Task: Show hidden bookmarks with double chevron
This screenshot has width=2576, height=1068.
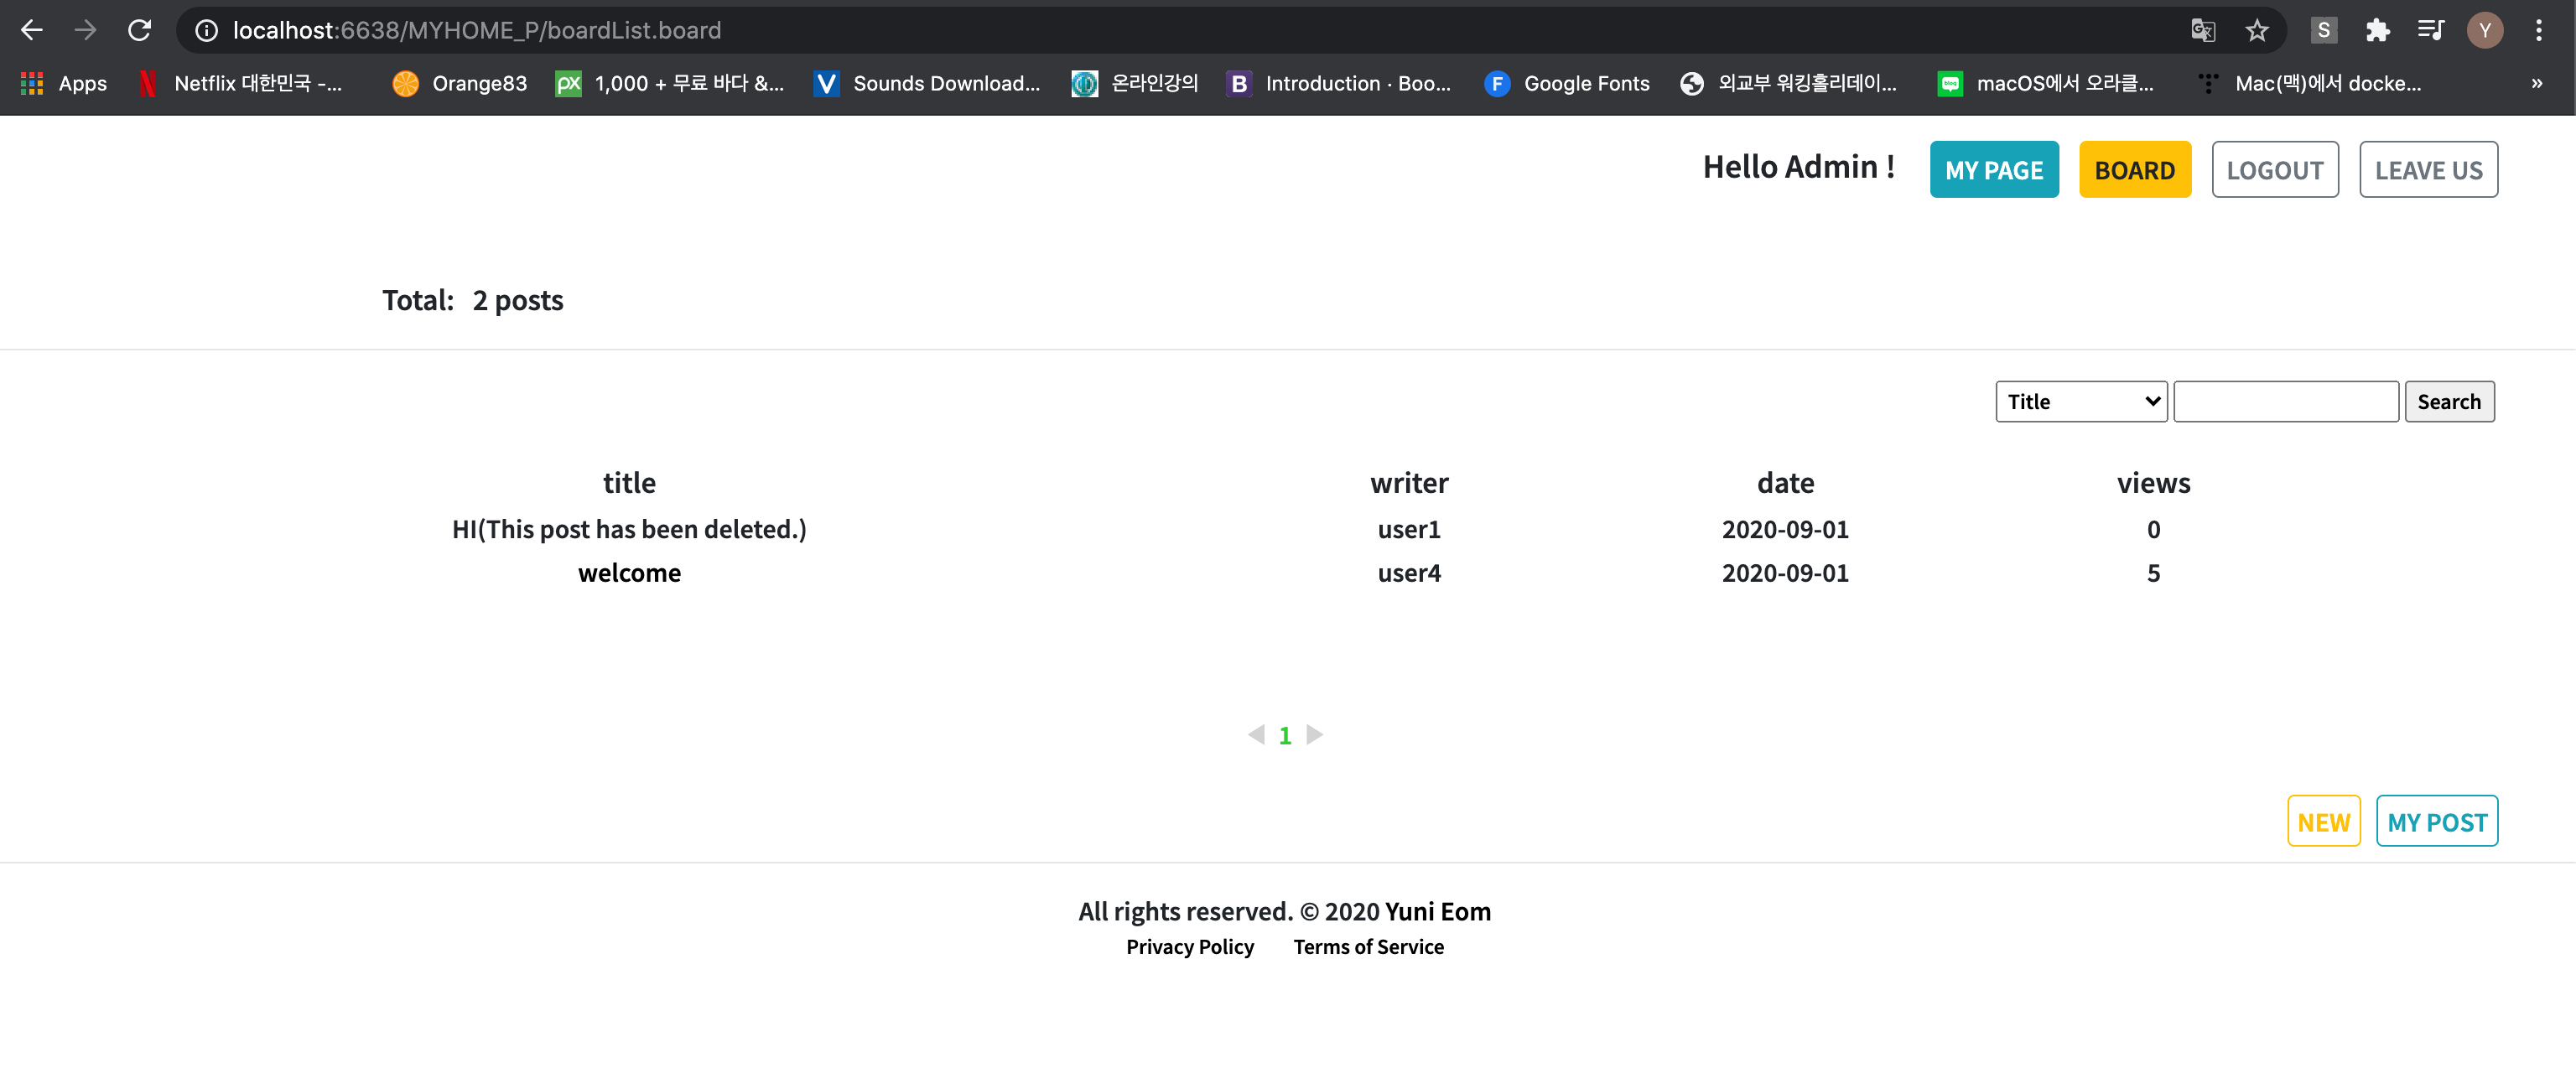Action: pyautogui.click(x=2536, y=83)
